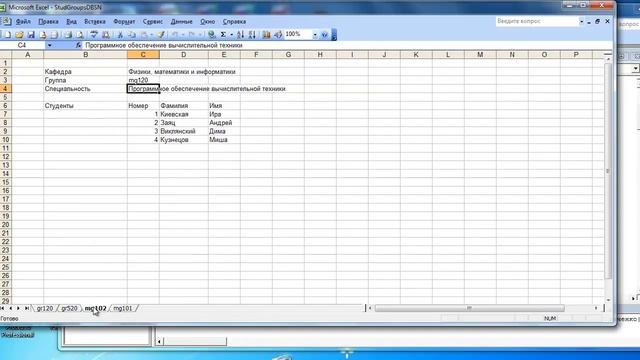Open the Сервис menu
Screen dimensions: 640x360
point(153,22)
